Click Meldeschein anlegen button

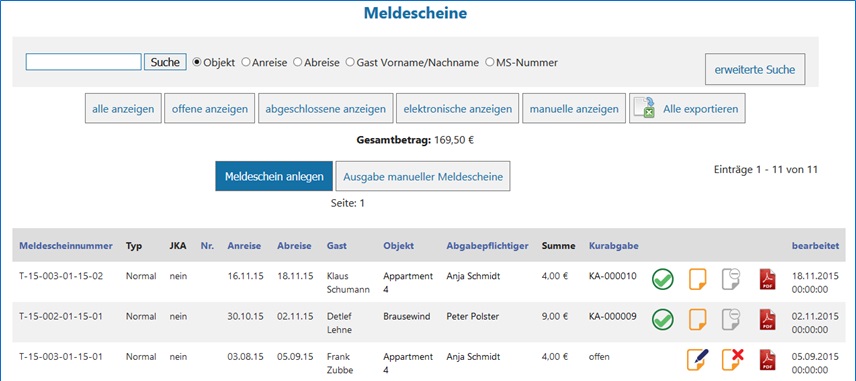(274, 176)
